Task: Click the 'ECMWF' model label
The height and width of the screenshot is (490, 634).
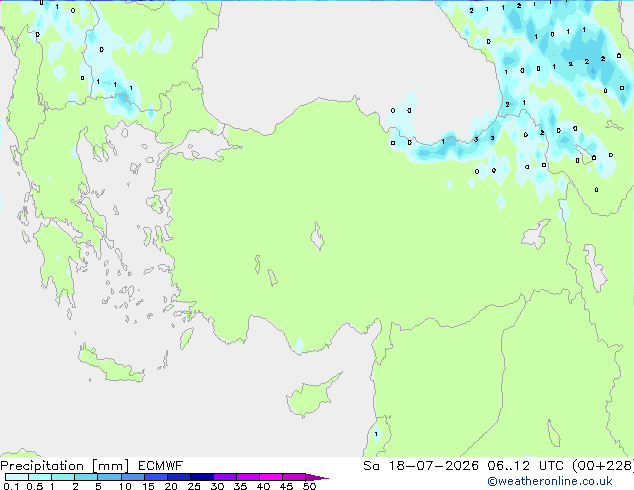Action: tap(161, 466)
